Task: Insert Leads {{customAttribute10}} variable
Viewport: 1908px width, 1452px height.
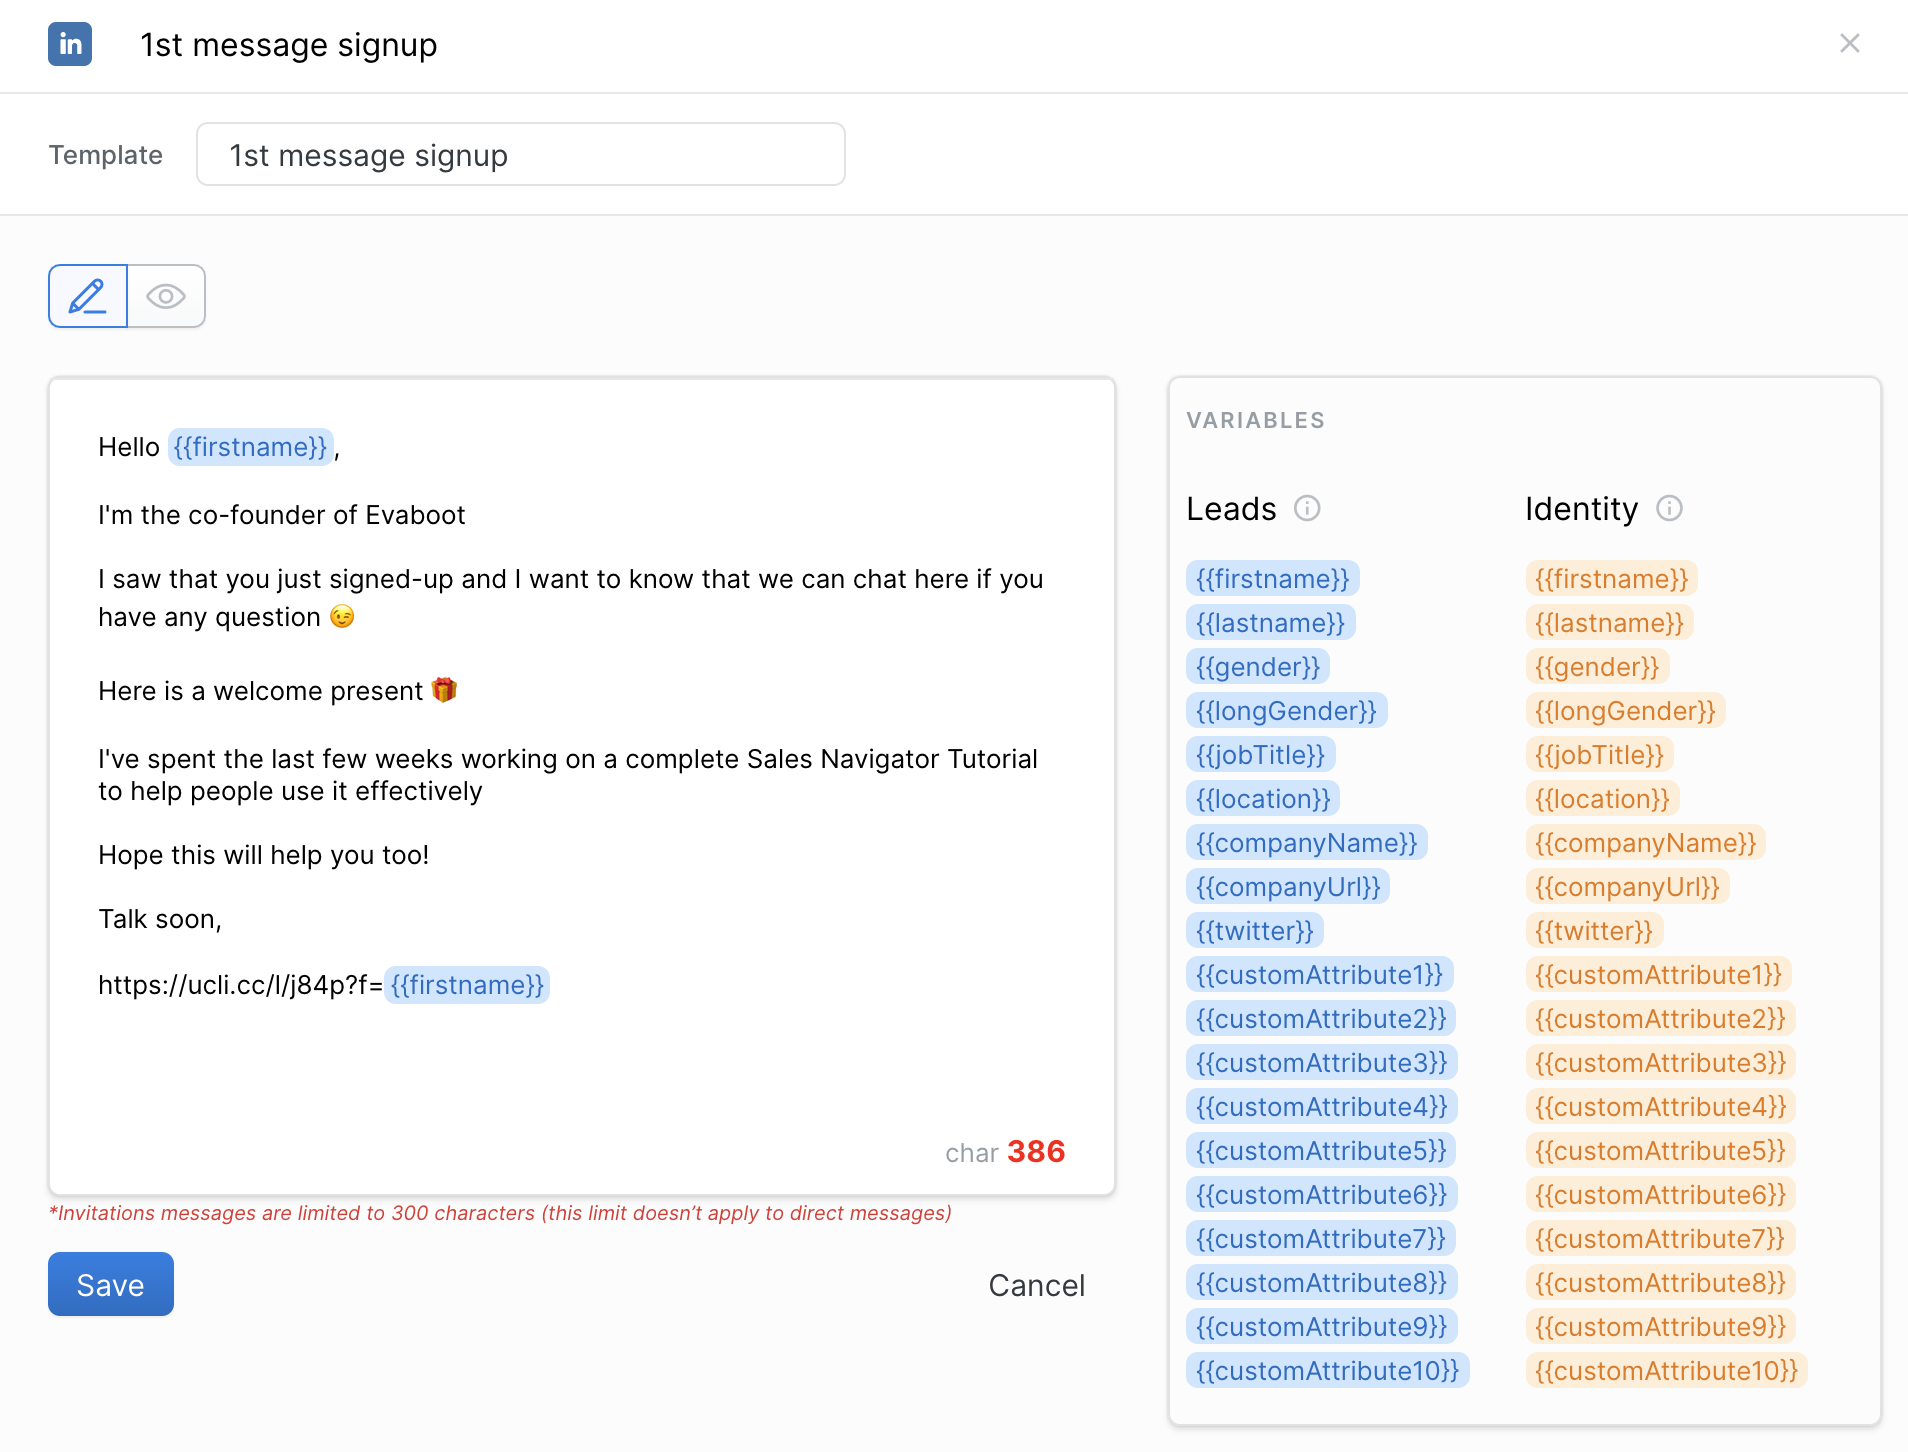Action: pos(1328,1371)
